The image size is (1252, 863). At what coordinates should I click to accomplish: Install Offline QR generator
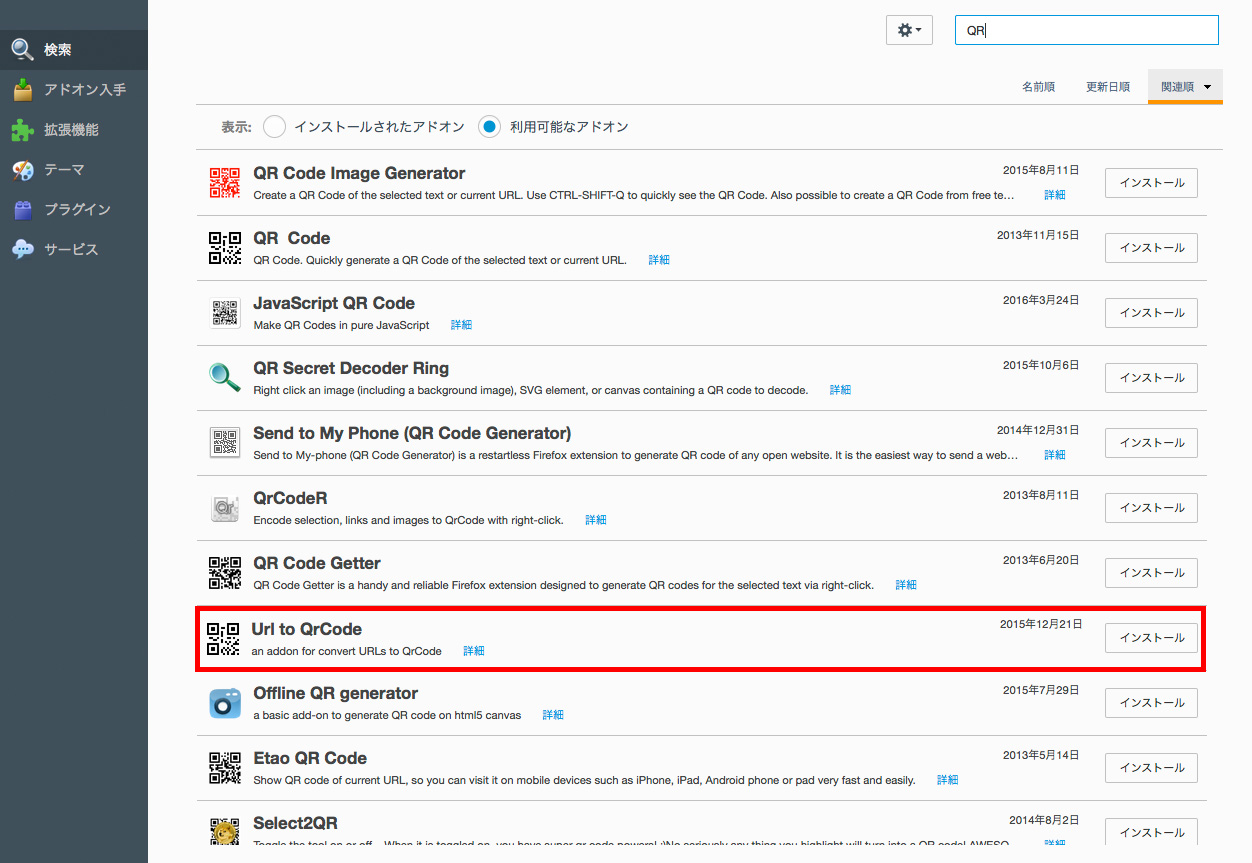1151,703
